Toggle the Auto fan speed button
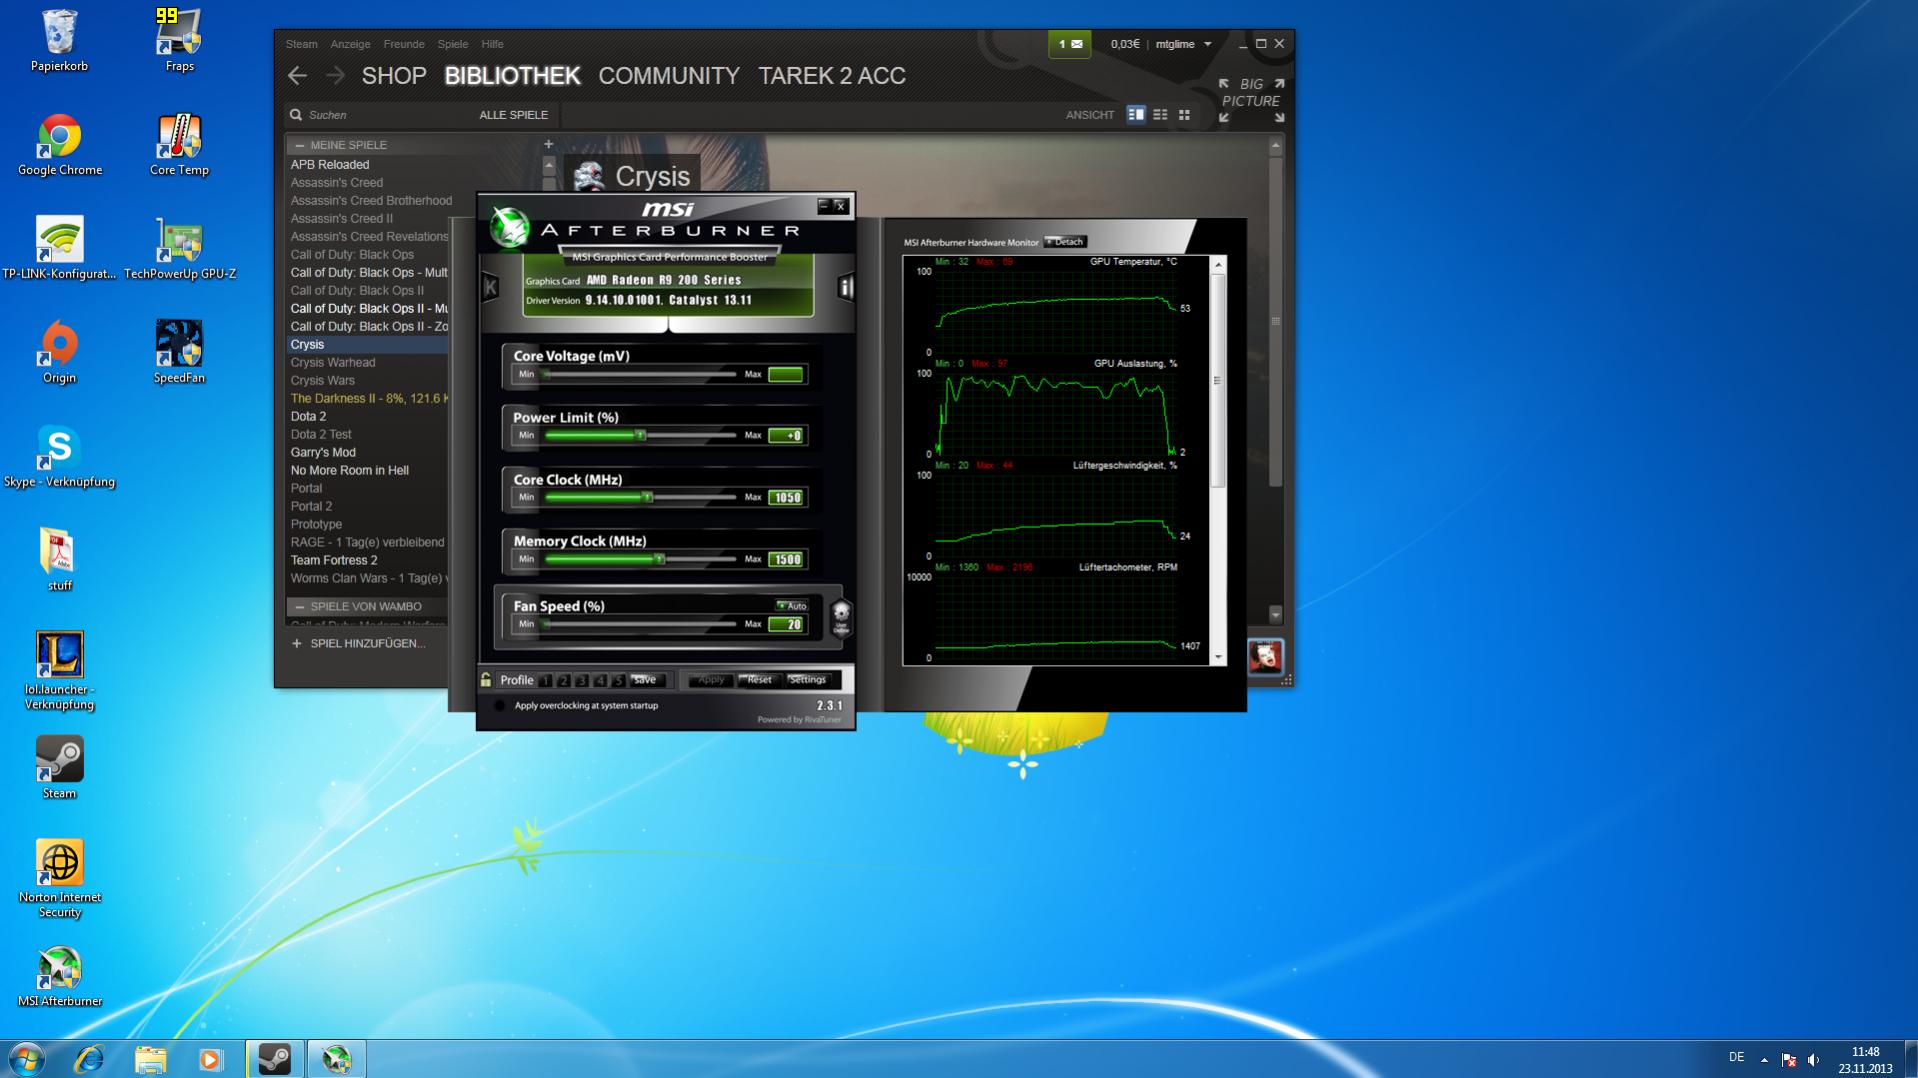The image size is (1918, 1078). tap(792, 606)
